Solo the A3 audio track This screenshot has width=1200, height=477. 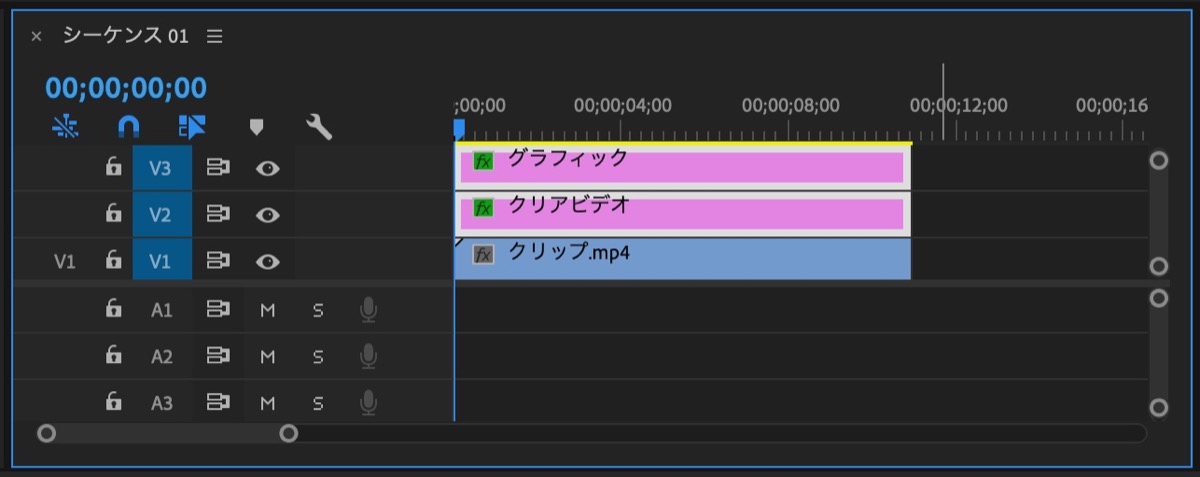(318, 404)
